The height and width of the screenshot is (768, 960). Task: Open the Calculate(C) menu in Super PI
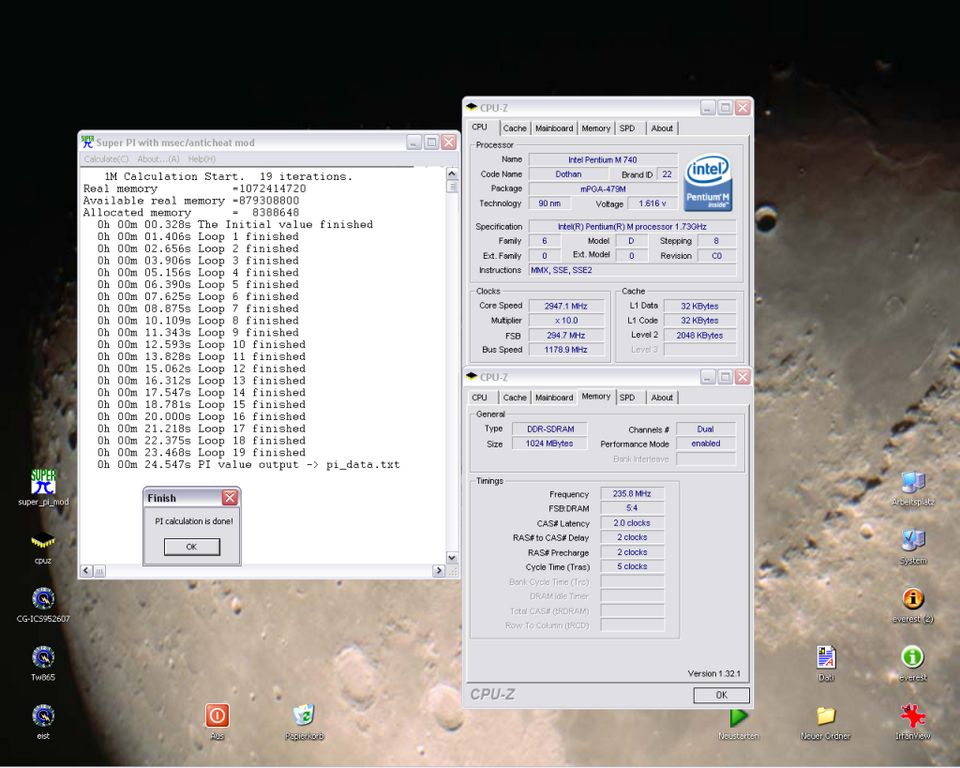coord(106,159)
